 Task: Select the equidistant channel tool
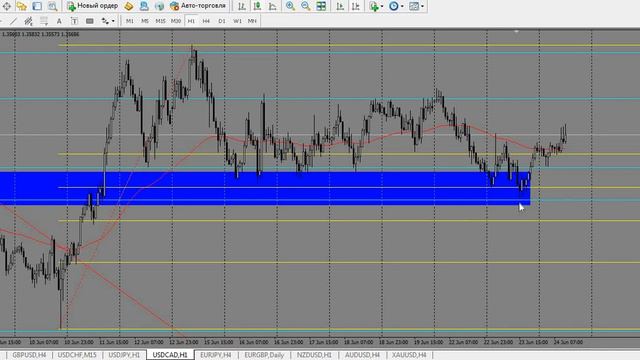(28, 21)
